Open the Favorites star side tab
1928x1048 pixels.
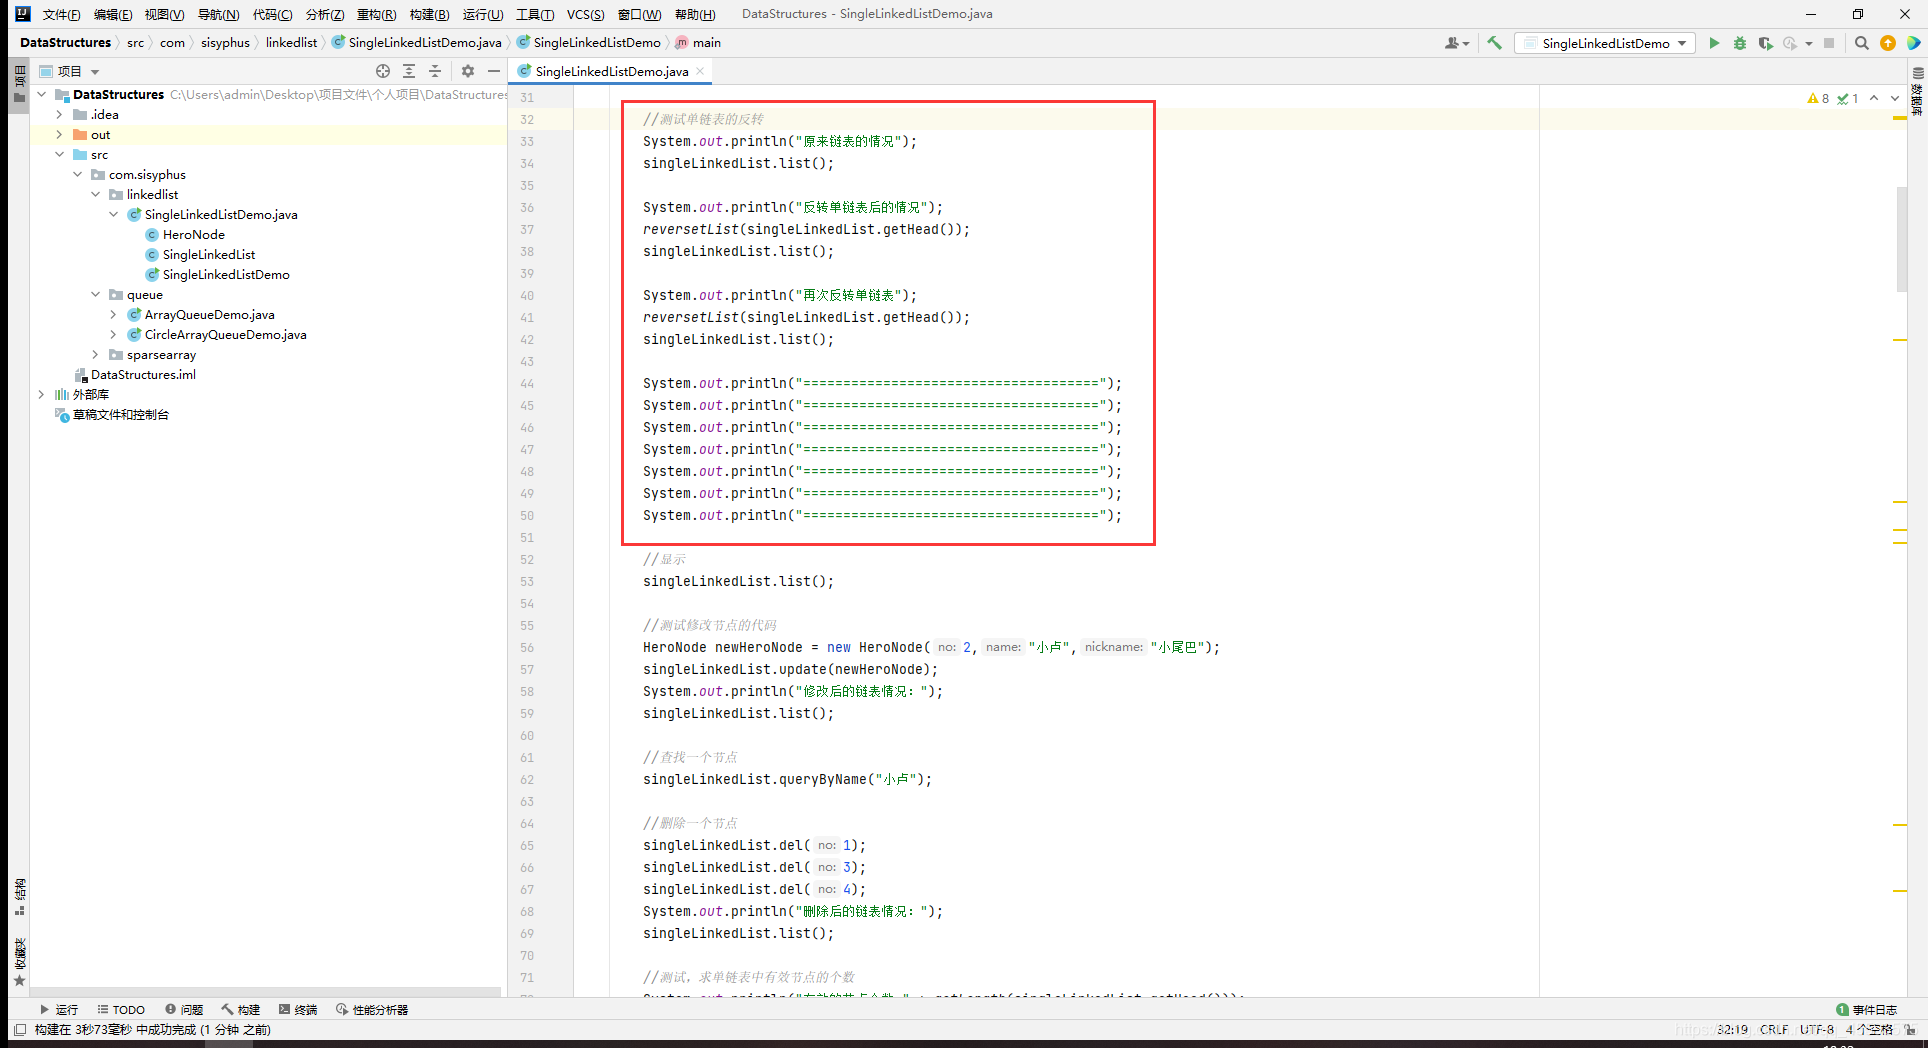tap(19, 962)
